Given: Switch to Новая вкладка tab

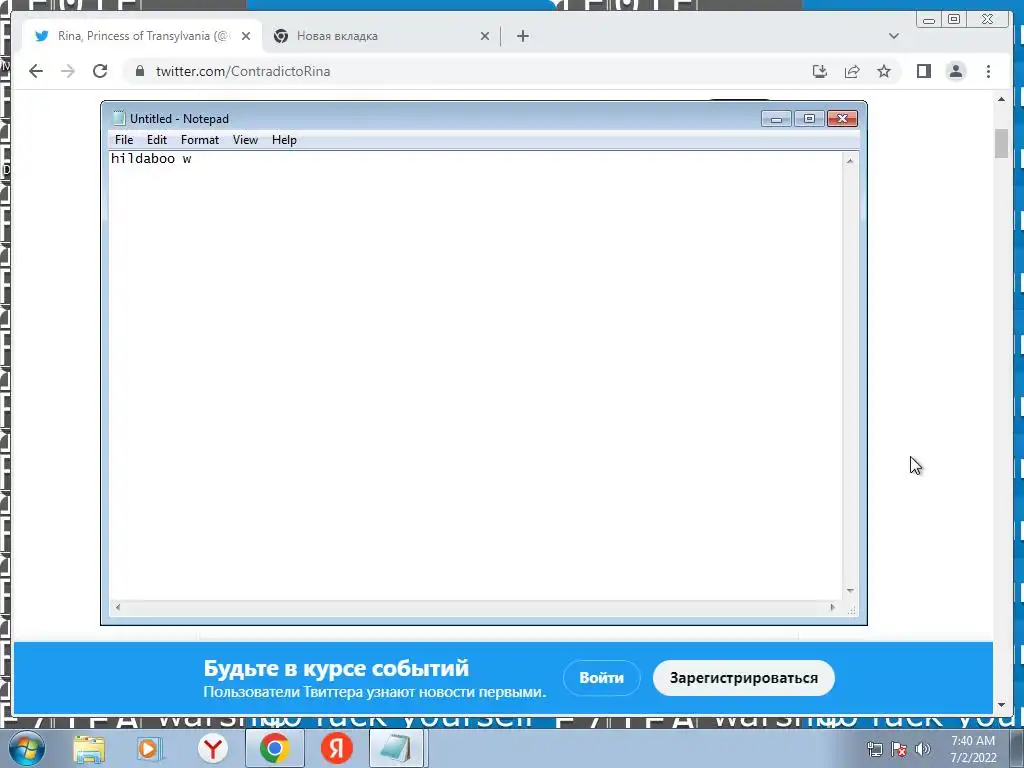Looking at the screenshot, I should tap(381, 36).
